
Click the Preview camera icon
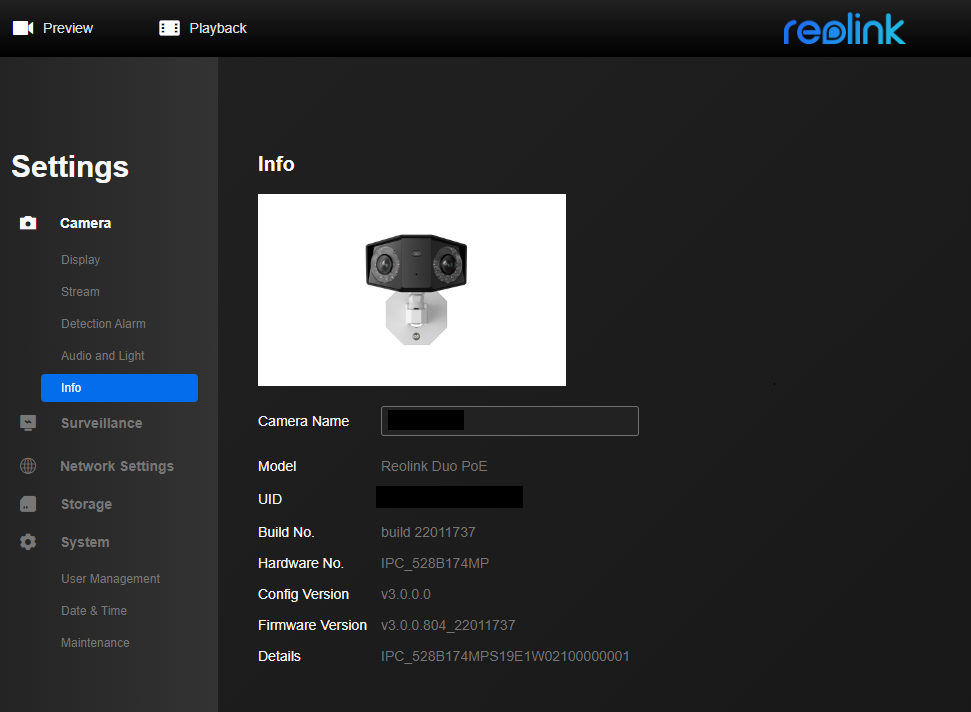click(22, 27)
